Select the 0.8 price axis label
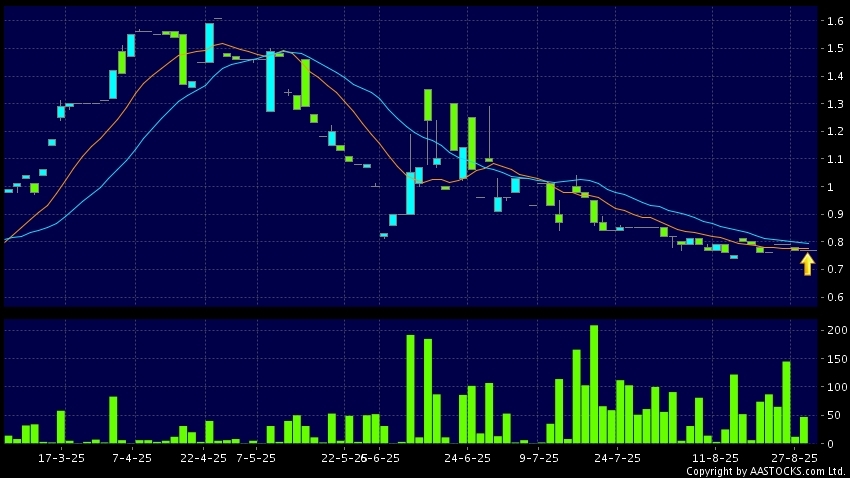Image resolution: width=850 pixels, height=478 pixels. [835, 242]
